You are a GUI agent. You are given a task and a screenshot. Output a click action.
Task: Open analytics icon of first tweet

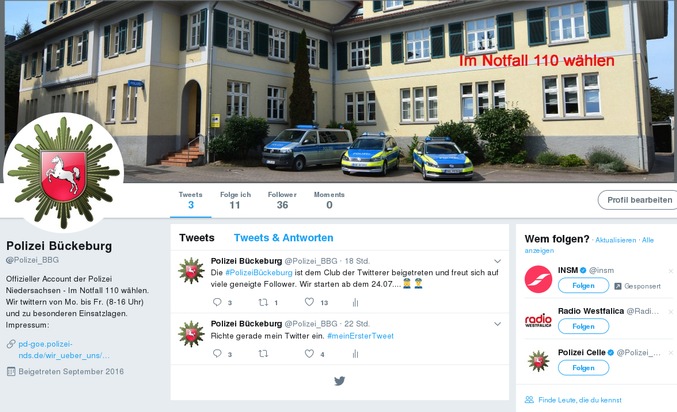355,302
